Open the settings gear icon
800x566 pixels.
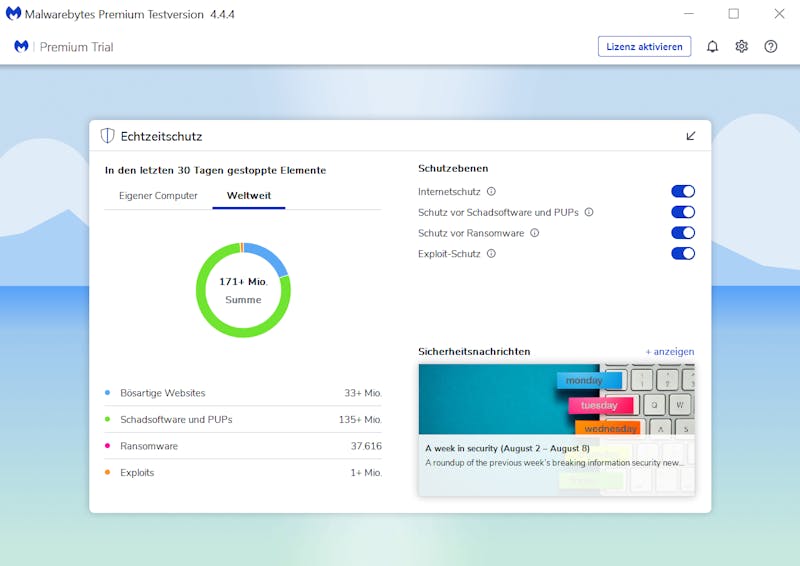click(741, 47)
